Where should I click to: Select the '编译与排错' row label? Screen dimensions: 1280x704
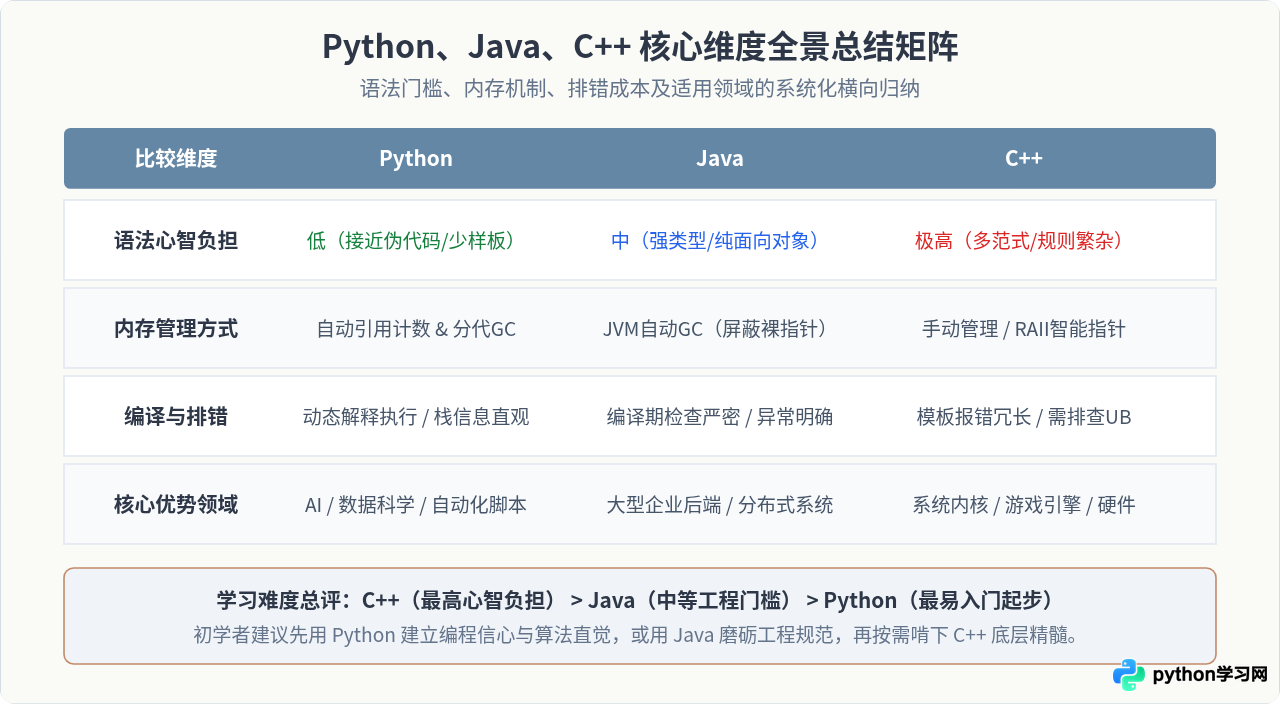click(176, 416)
